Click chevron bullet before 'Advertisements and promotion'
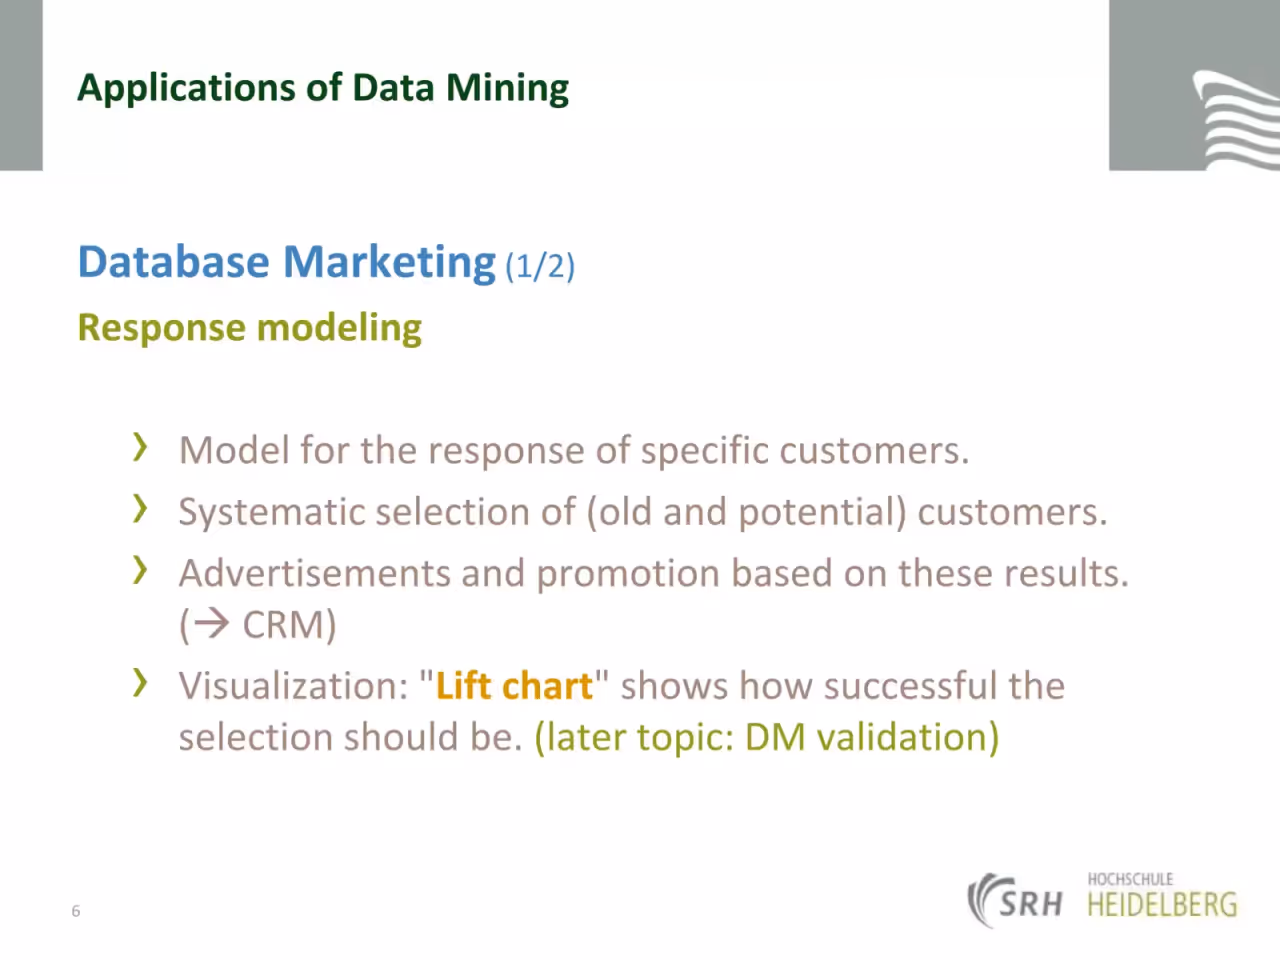 [x=141, y=570]
